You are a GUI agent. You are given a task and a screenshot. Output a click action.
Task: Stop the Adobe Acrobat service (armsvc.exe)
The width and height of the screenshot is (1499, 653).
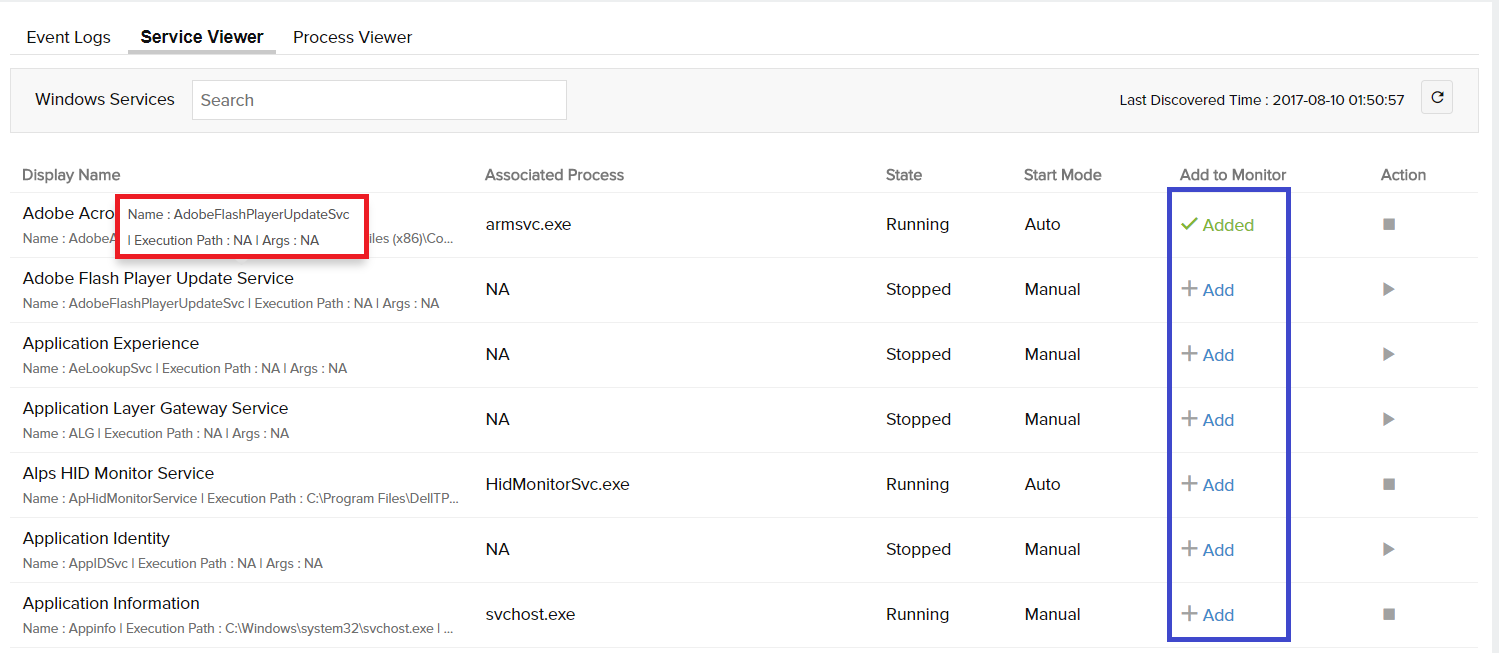(x=1389, y=224)
